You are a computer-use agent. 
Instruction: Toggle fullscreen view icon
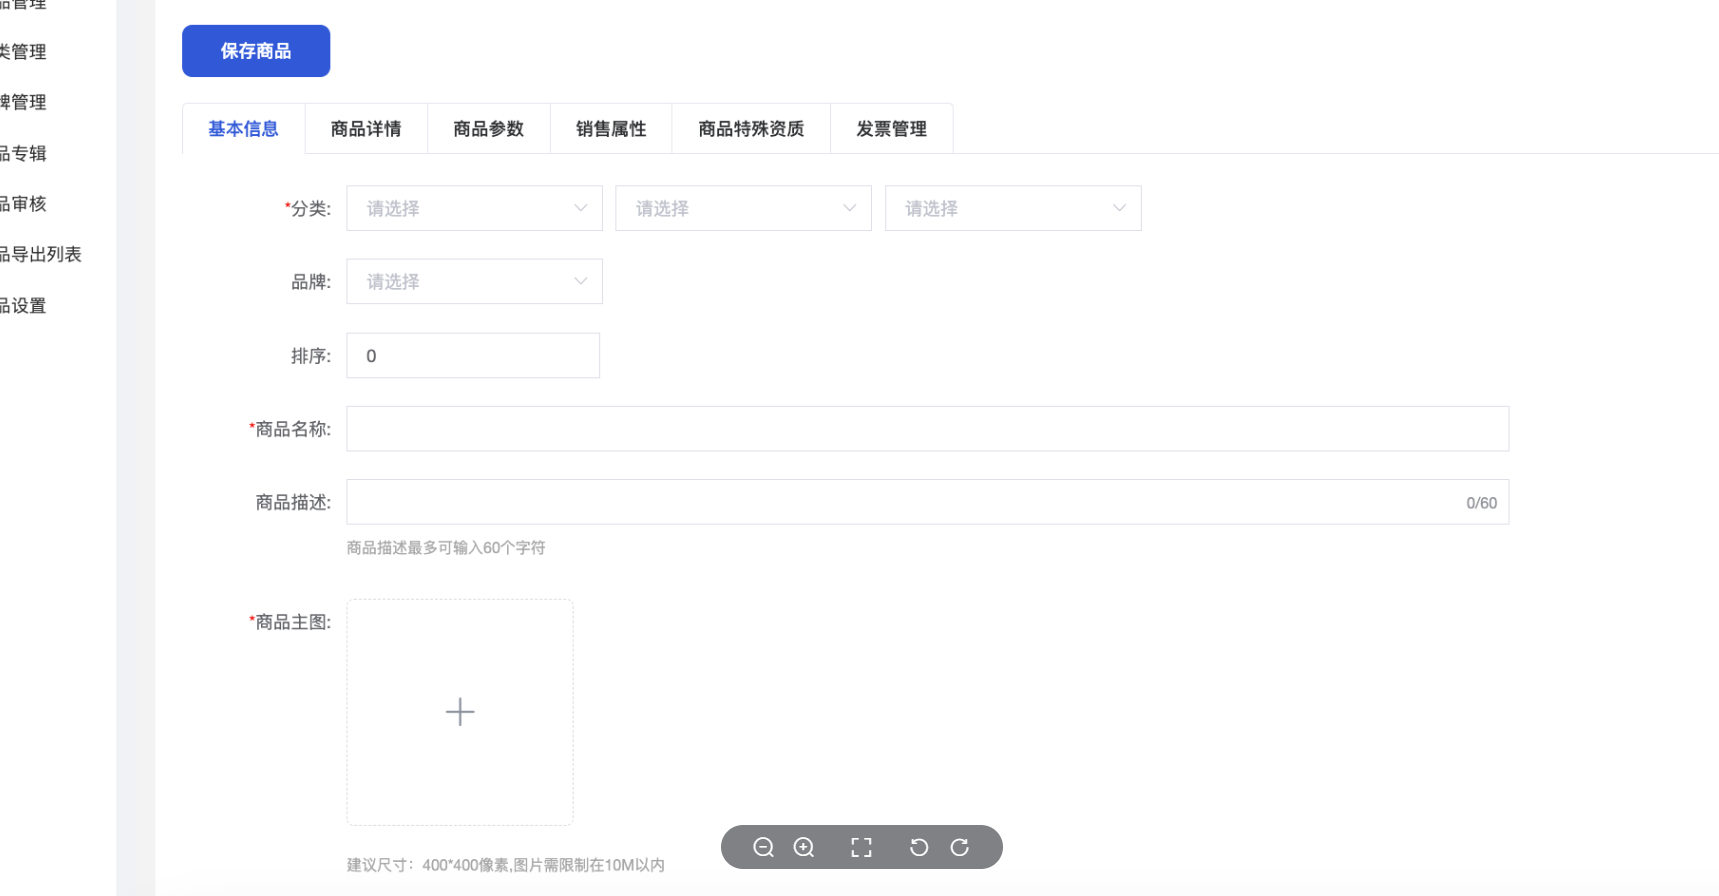(x=861, y=848)
